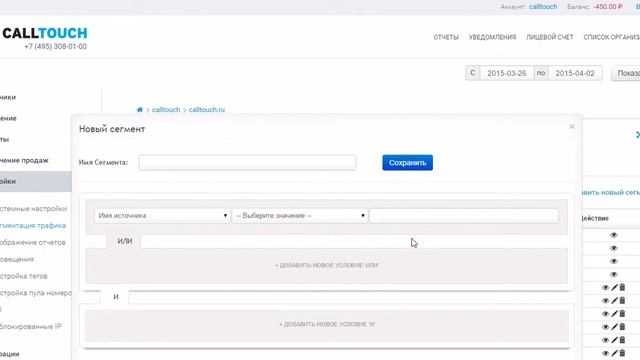Close the Новый сегмент dialog with X

click(572, 127)
